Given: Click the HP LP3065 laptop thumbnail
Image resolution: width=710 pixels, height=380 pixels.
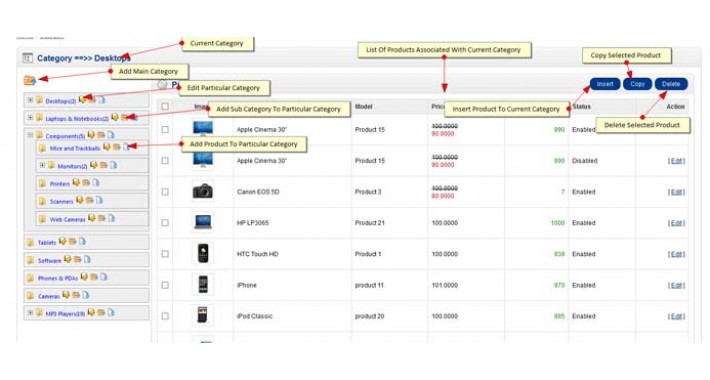Looking at the screenshot, I should click(x=203, y=222).
